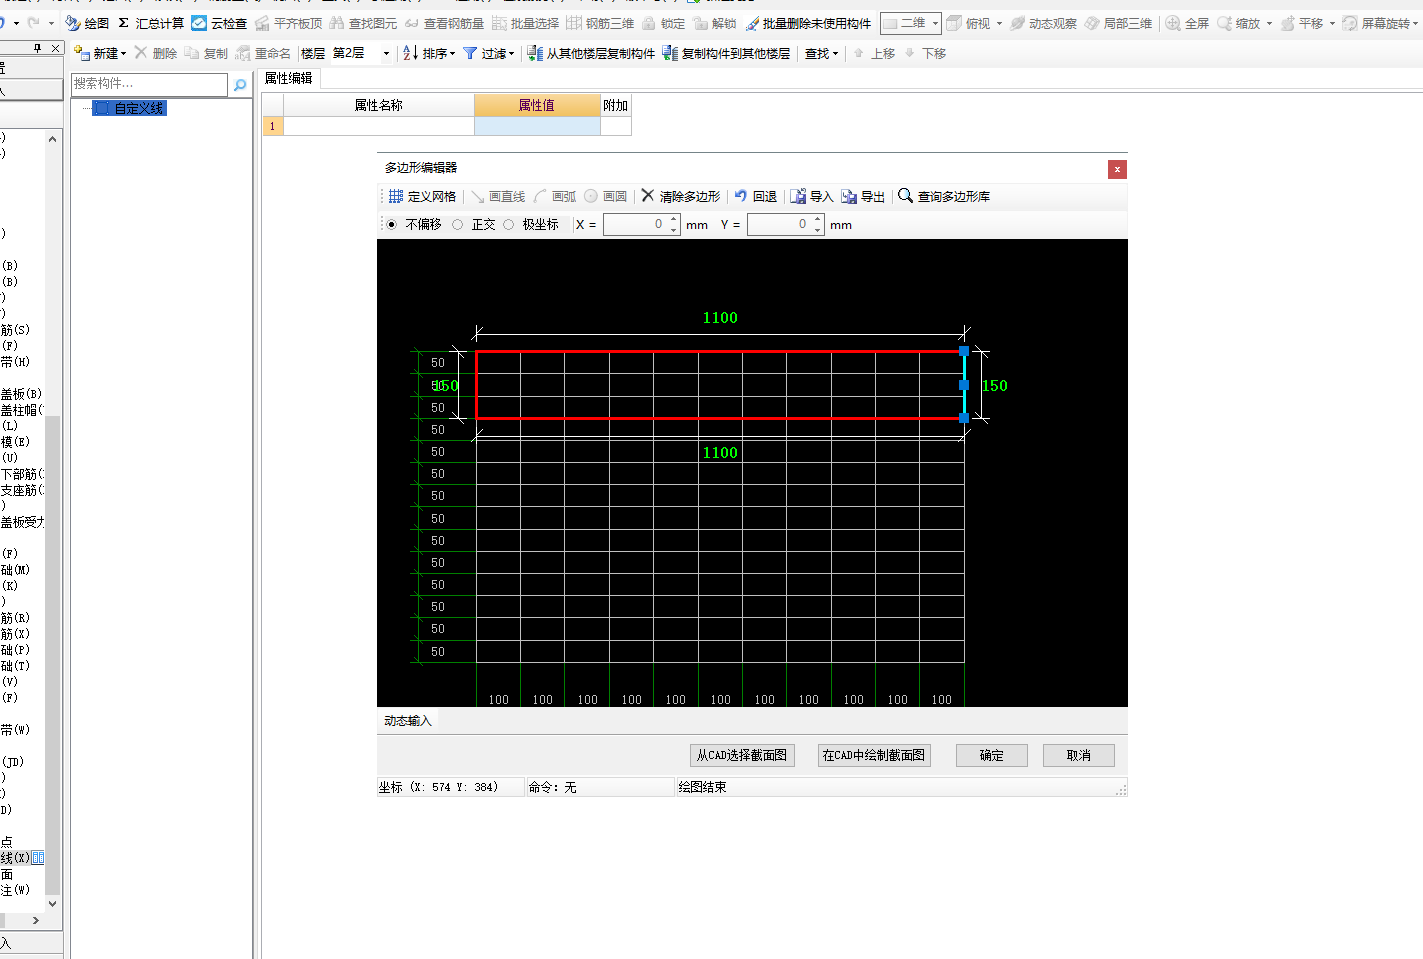Decrease Y value with down stepper
The height and width of the screenshot is (959, 1423).
pos(818,231)
